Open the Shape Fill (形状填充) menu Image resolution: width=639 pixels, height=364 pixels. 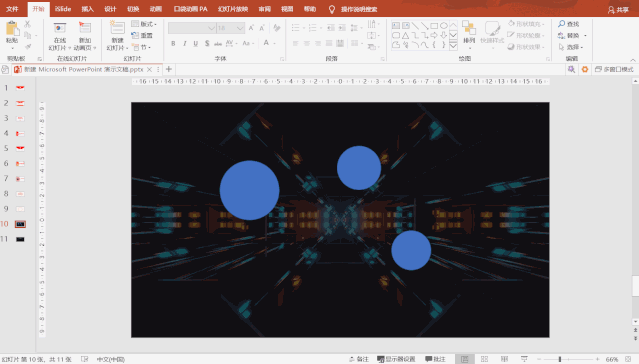click(x=527, y=24)
